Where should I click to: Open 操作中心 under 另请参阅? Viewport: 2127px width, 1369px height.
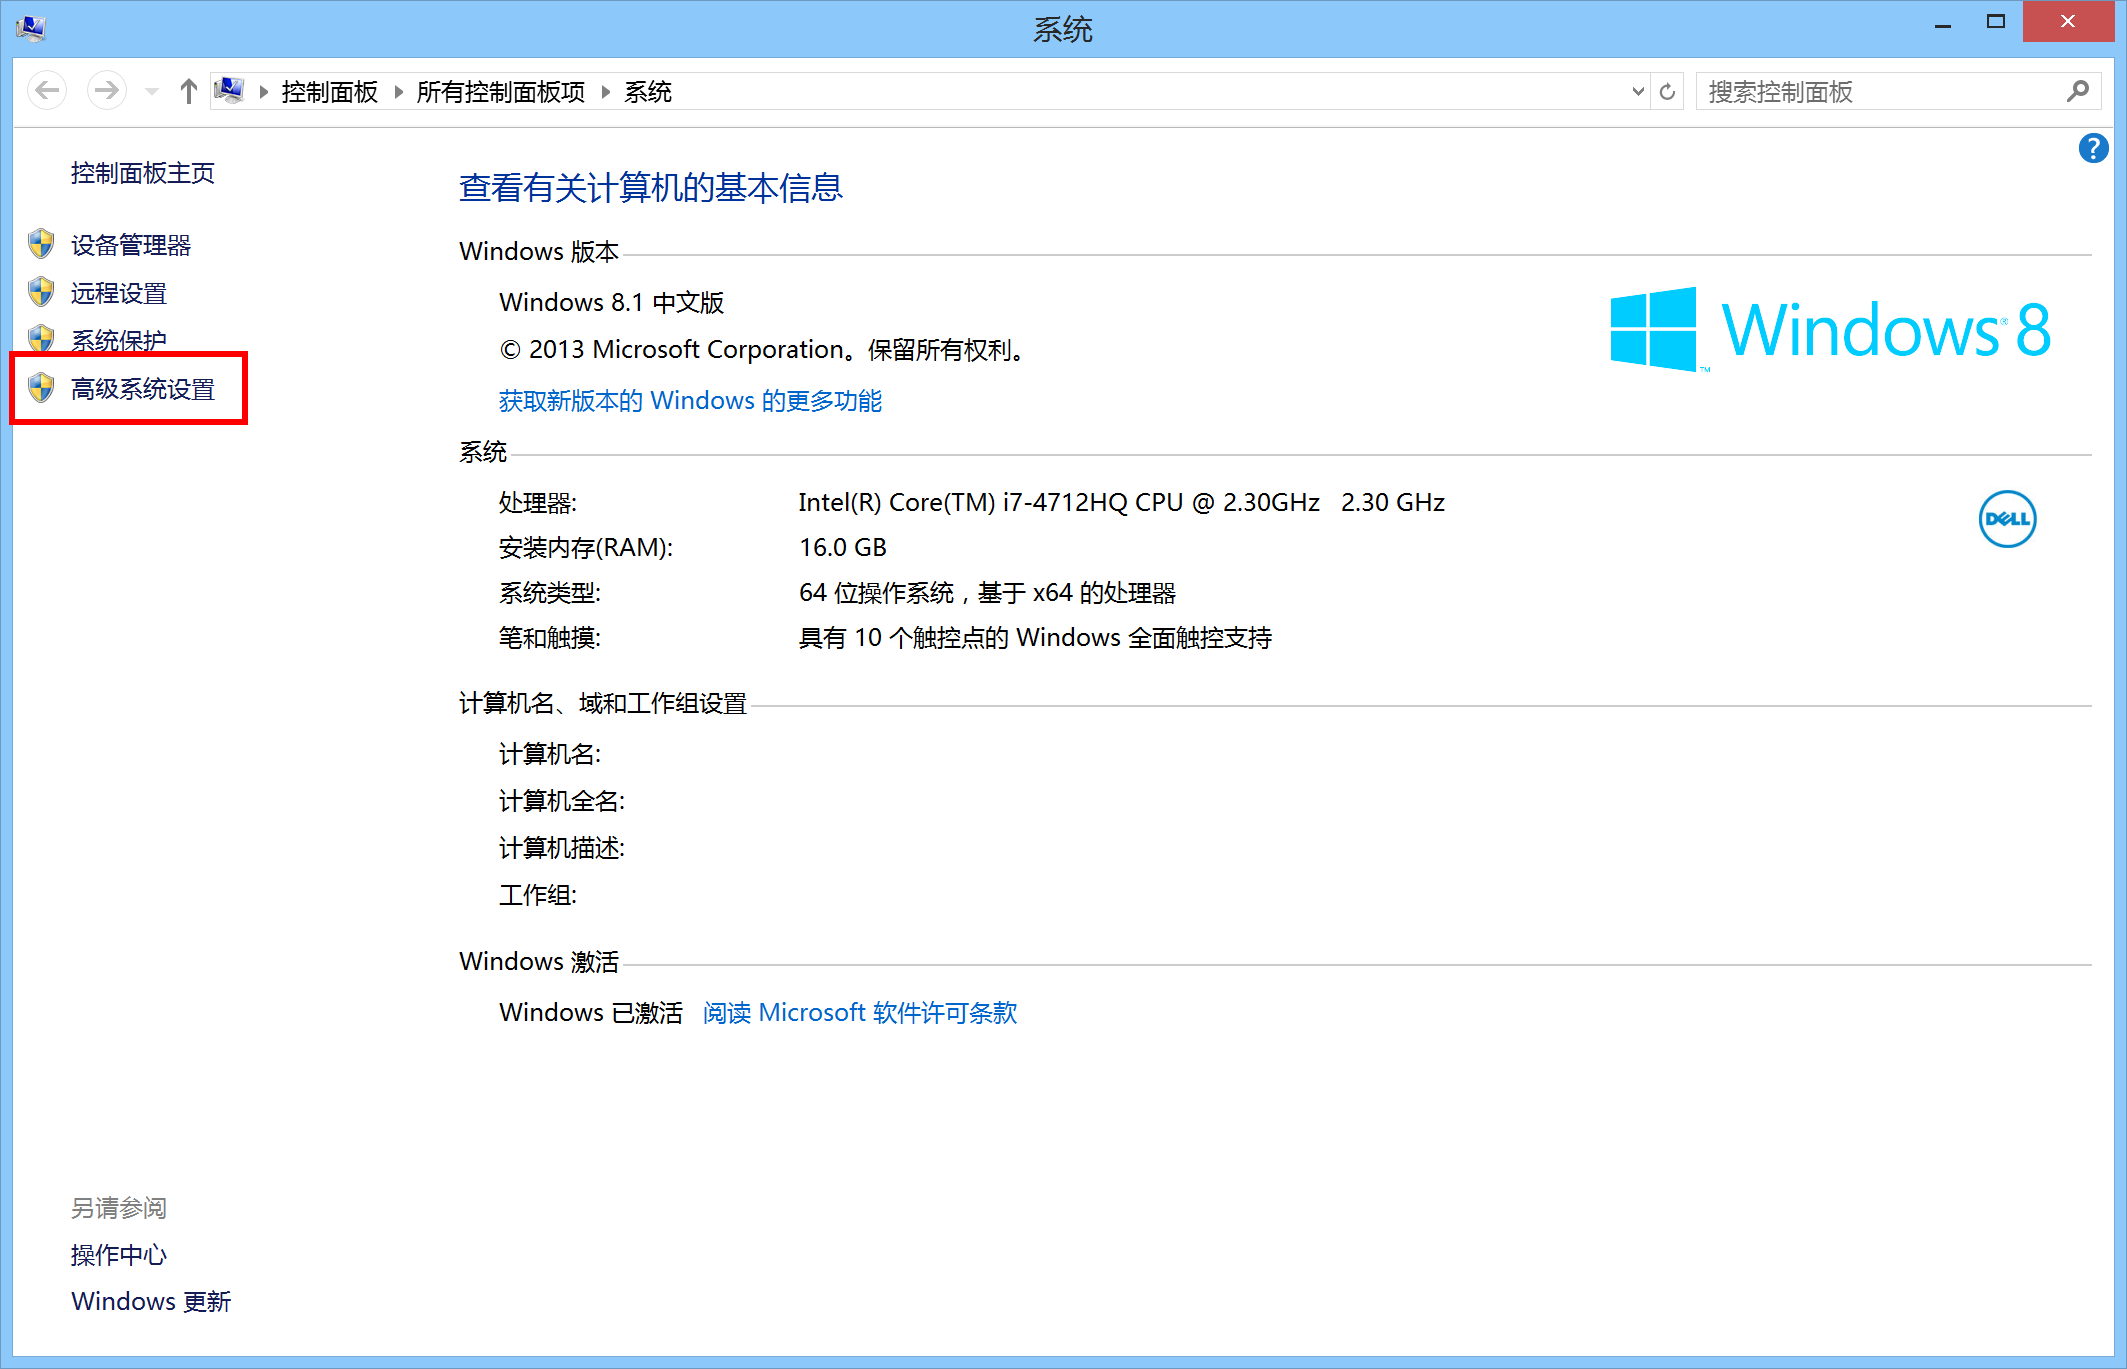pyautogui.click(x=119, y=1255)
